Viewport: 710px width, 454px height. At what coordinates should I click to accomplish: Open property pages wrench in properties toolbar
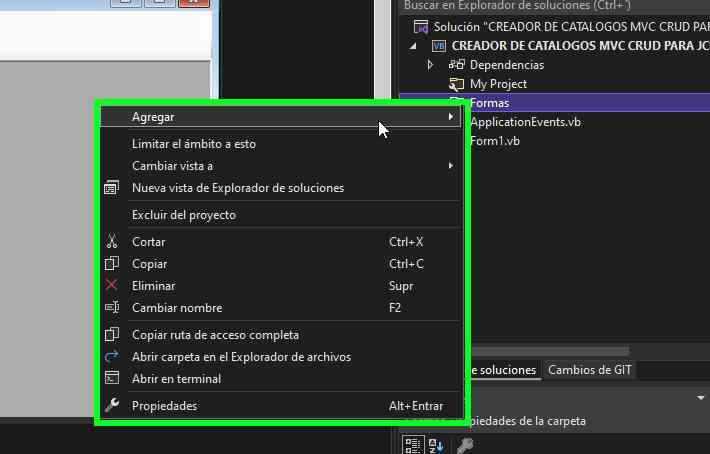click(465, 445)
